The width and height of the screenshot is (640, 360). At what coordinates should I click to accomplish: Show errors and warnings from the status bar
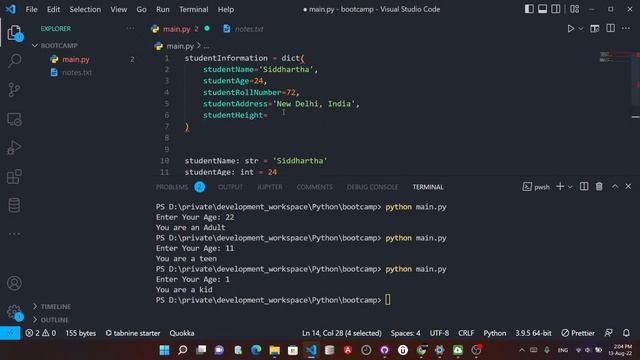click(41, 333)
